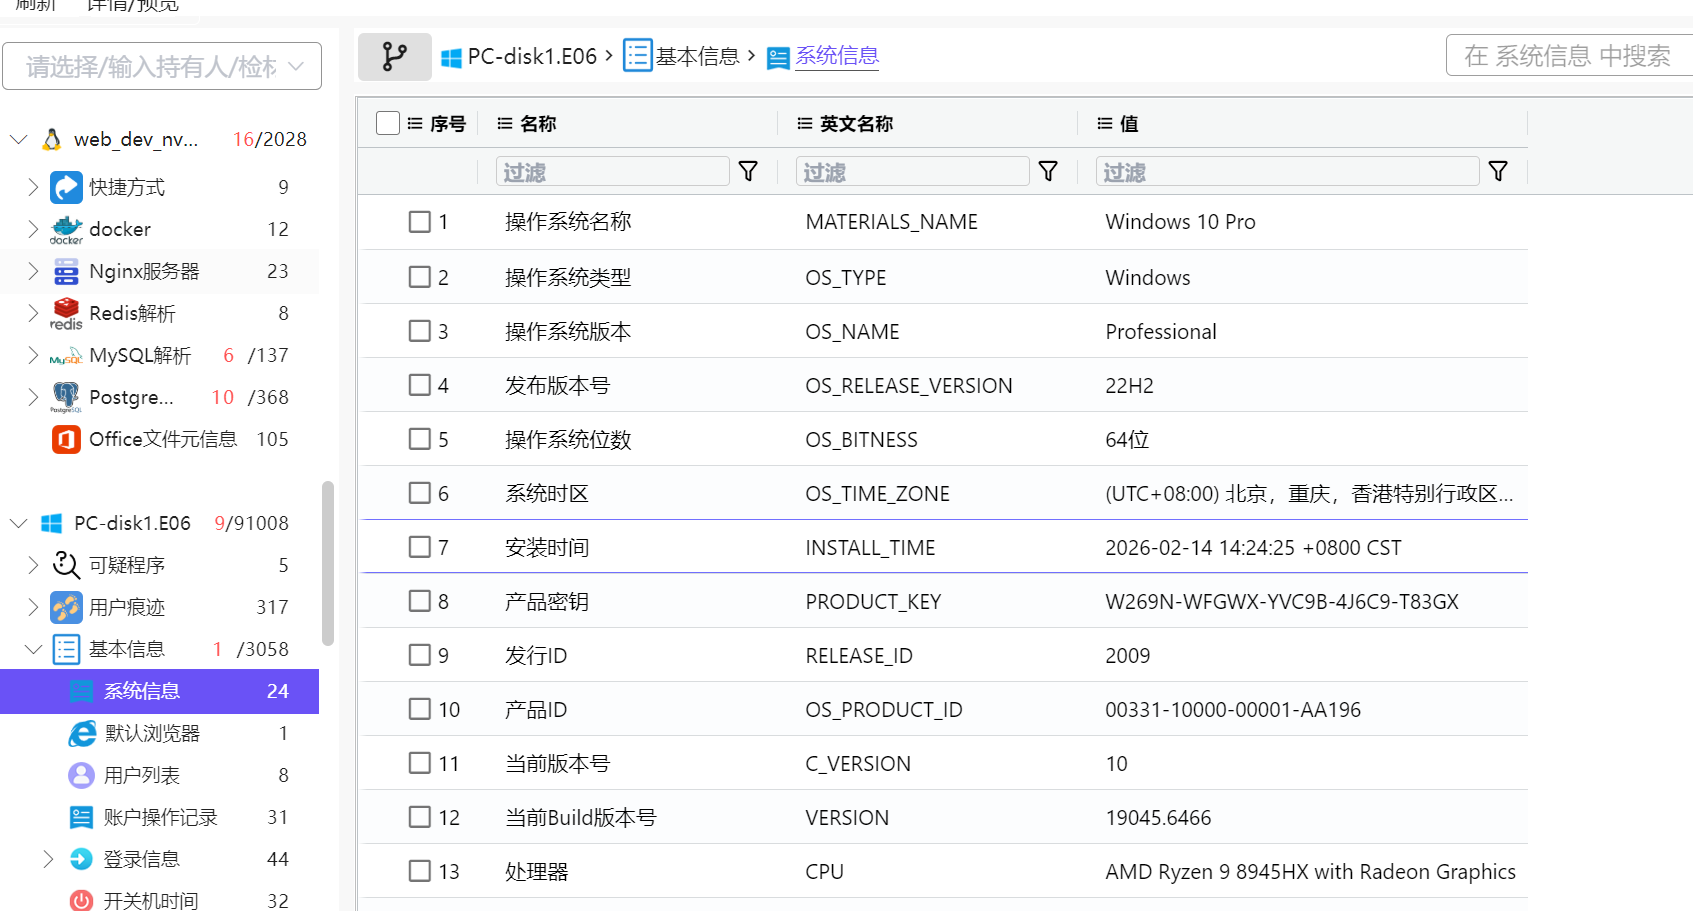The height and width of the screenshot is (911, 1693).
Task: Select the Nginx服务器 tree item
Action: point(160,271)
